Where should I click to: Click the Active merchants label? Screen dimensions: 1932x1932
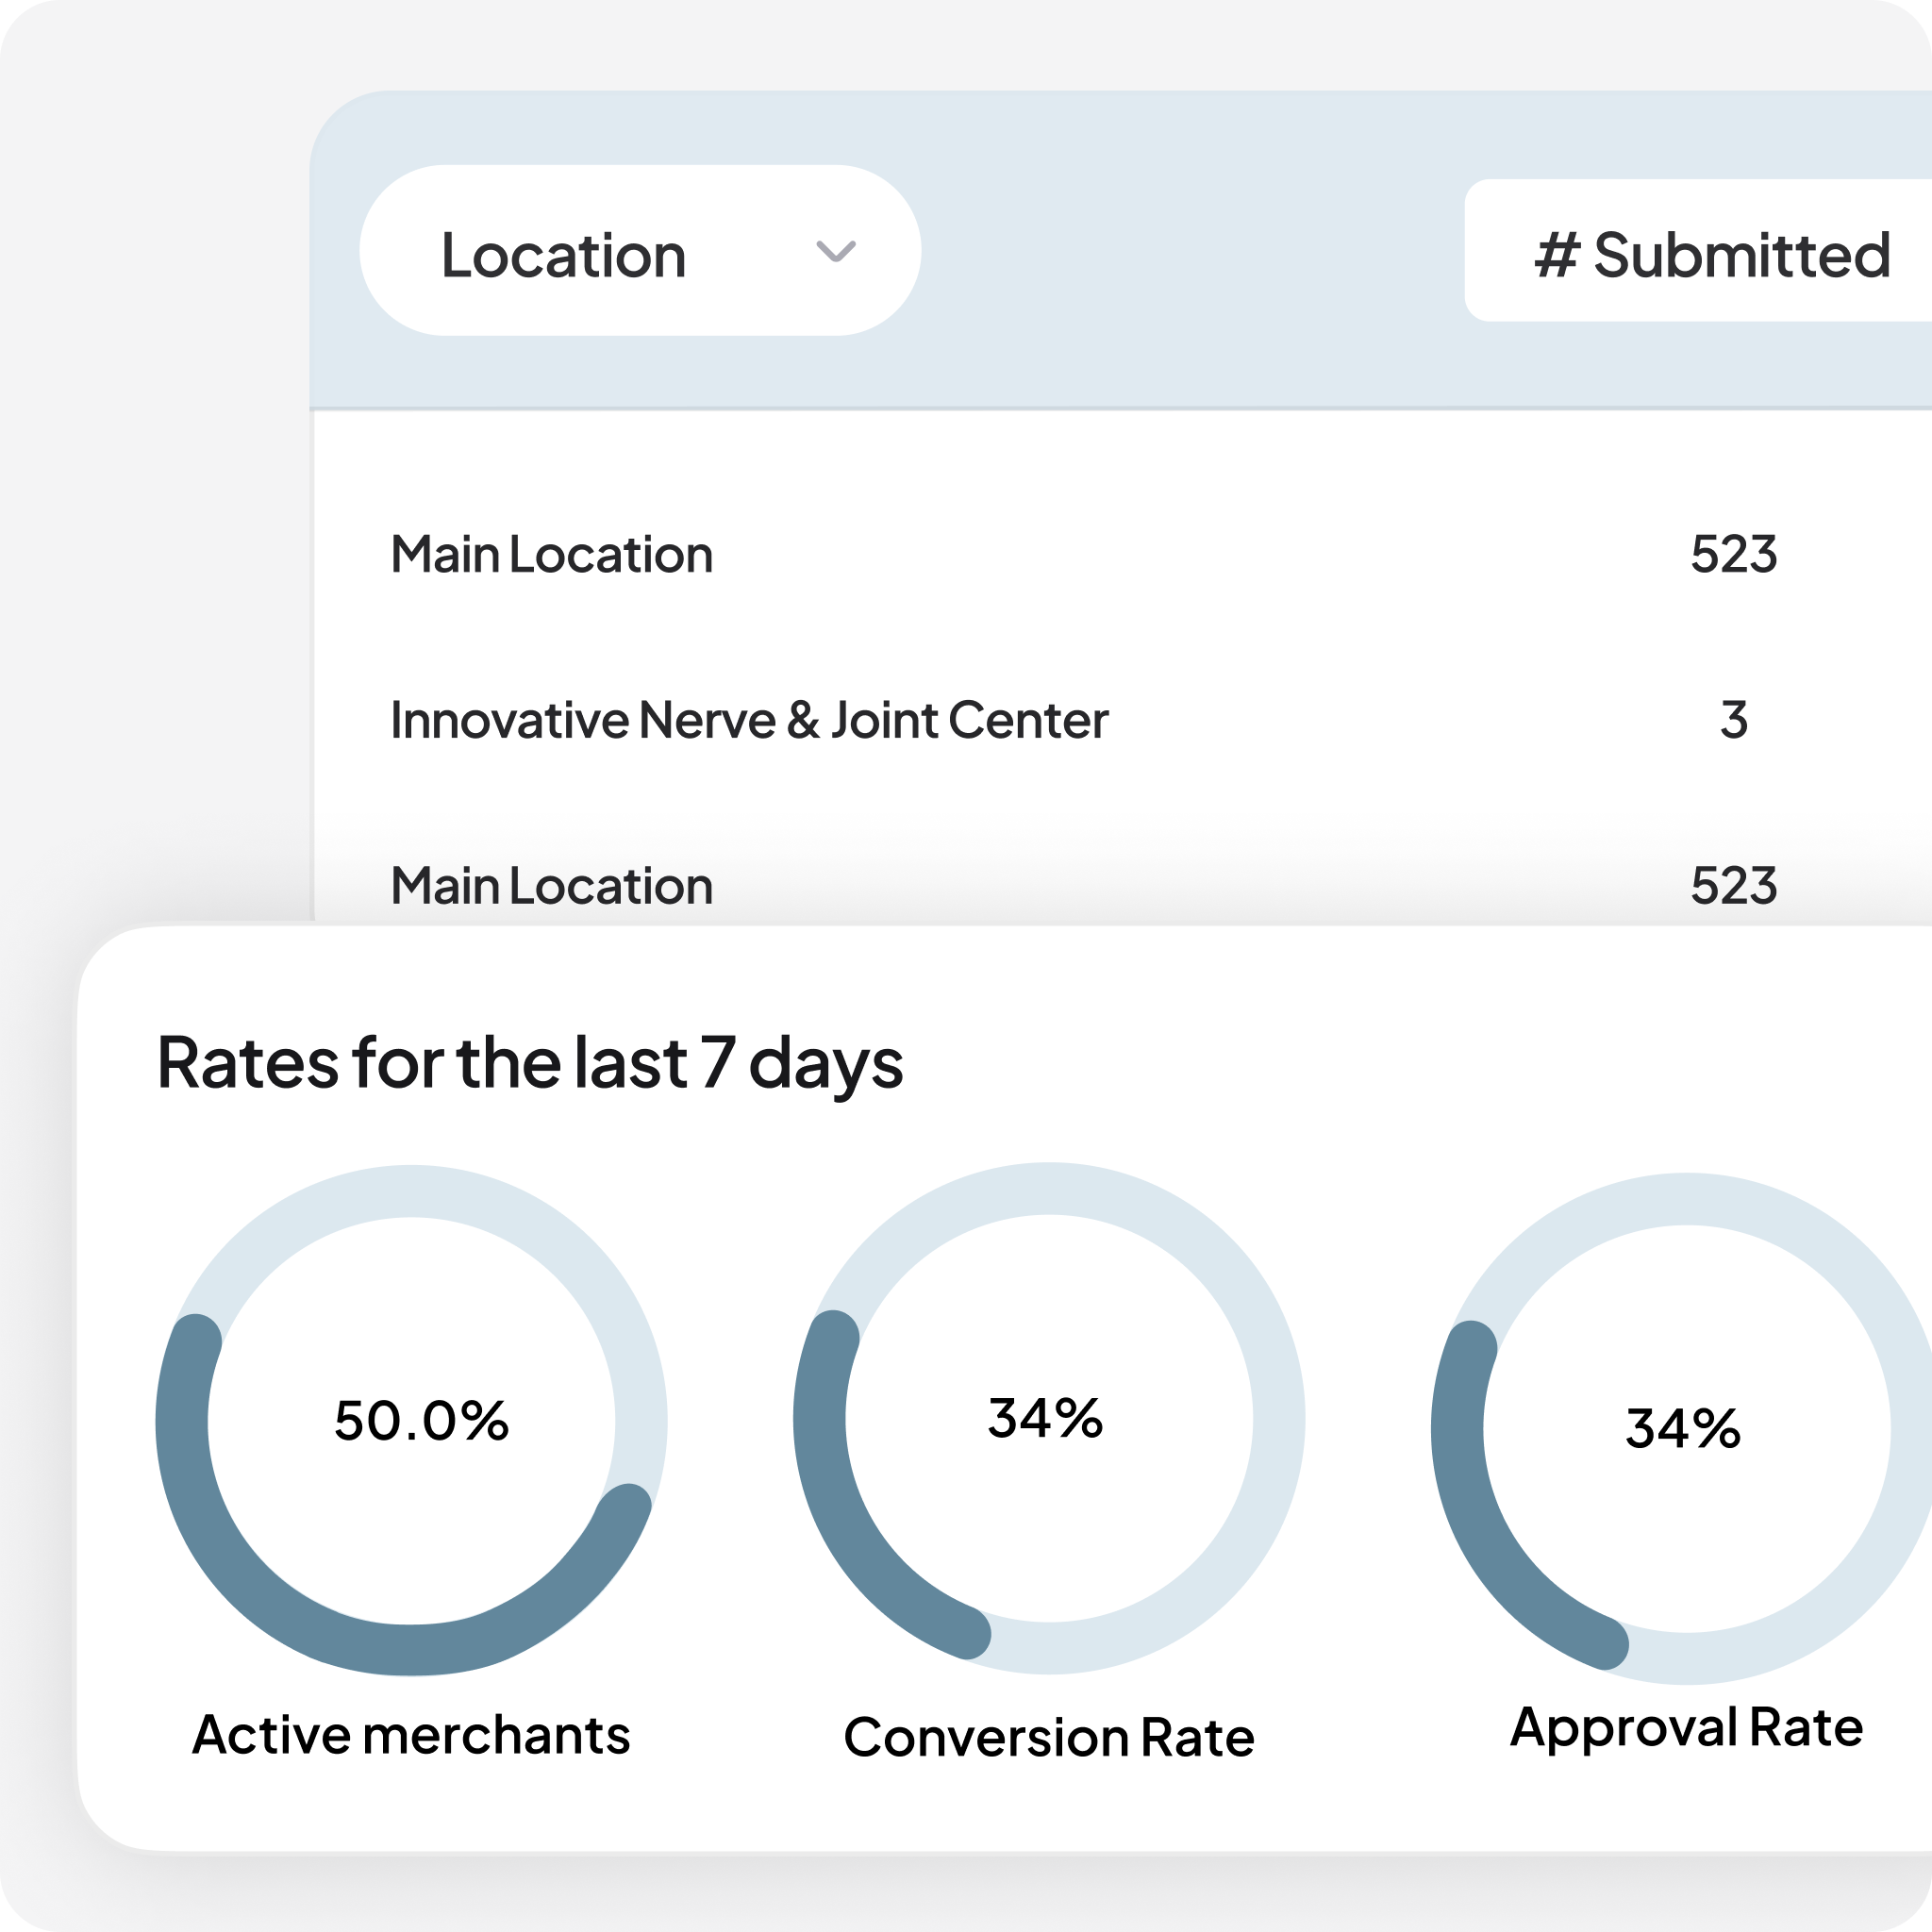(x=412, y=1737)
